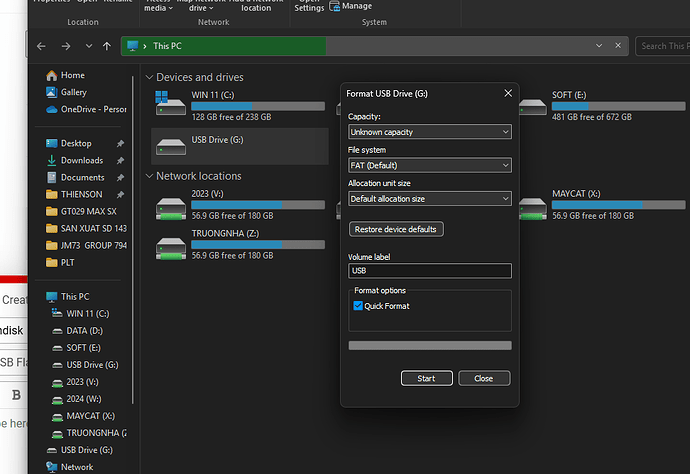Open the pinned Downloads folder
The height and width of the screenshot is (474, 690).
[74, 161]
